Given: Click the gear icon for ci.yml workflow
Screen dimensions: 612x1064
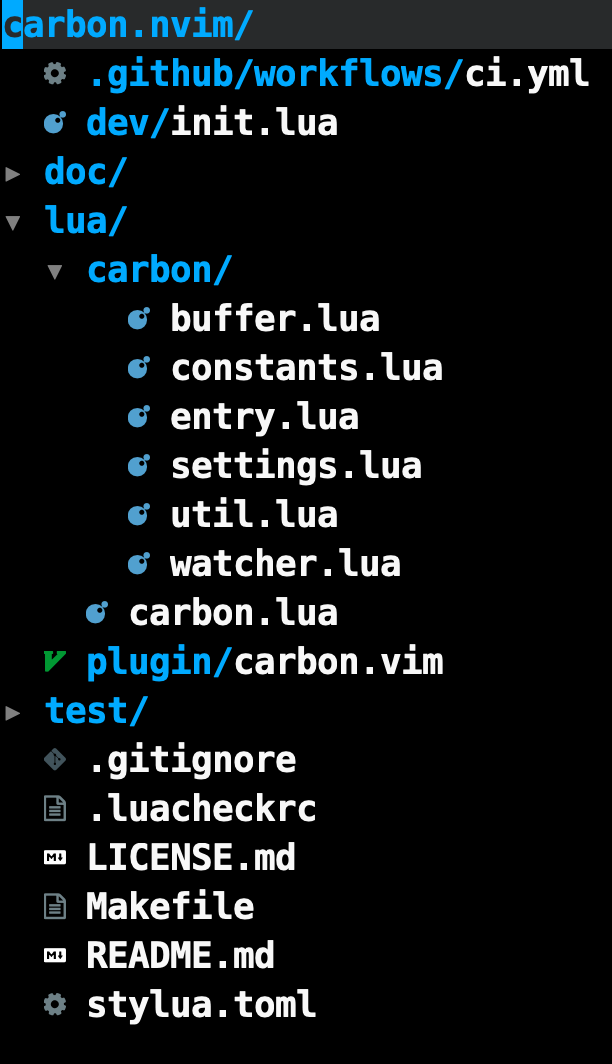Looking at the screenshot, I should 57,74.
